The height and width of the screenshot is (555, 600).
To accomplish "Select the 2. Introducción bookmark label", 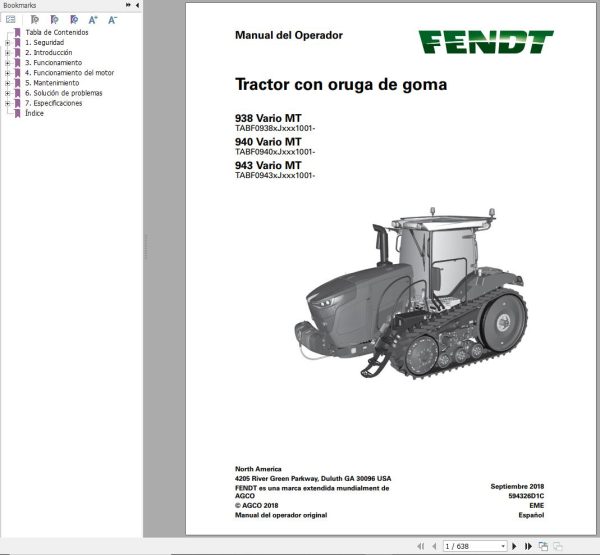I will tap(49, 52).
